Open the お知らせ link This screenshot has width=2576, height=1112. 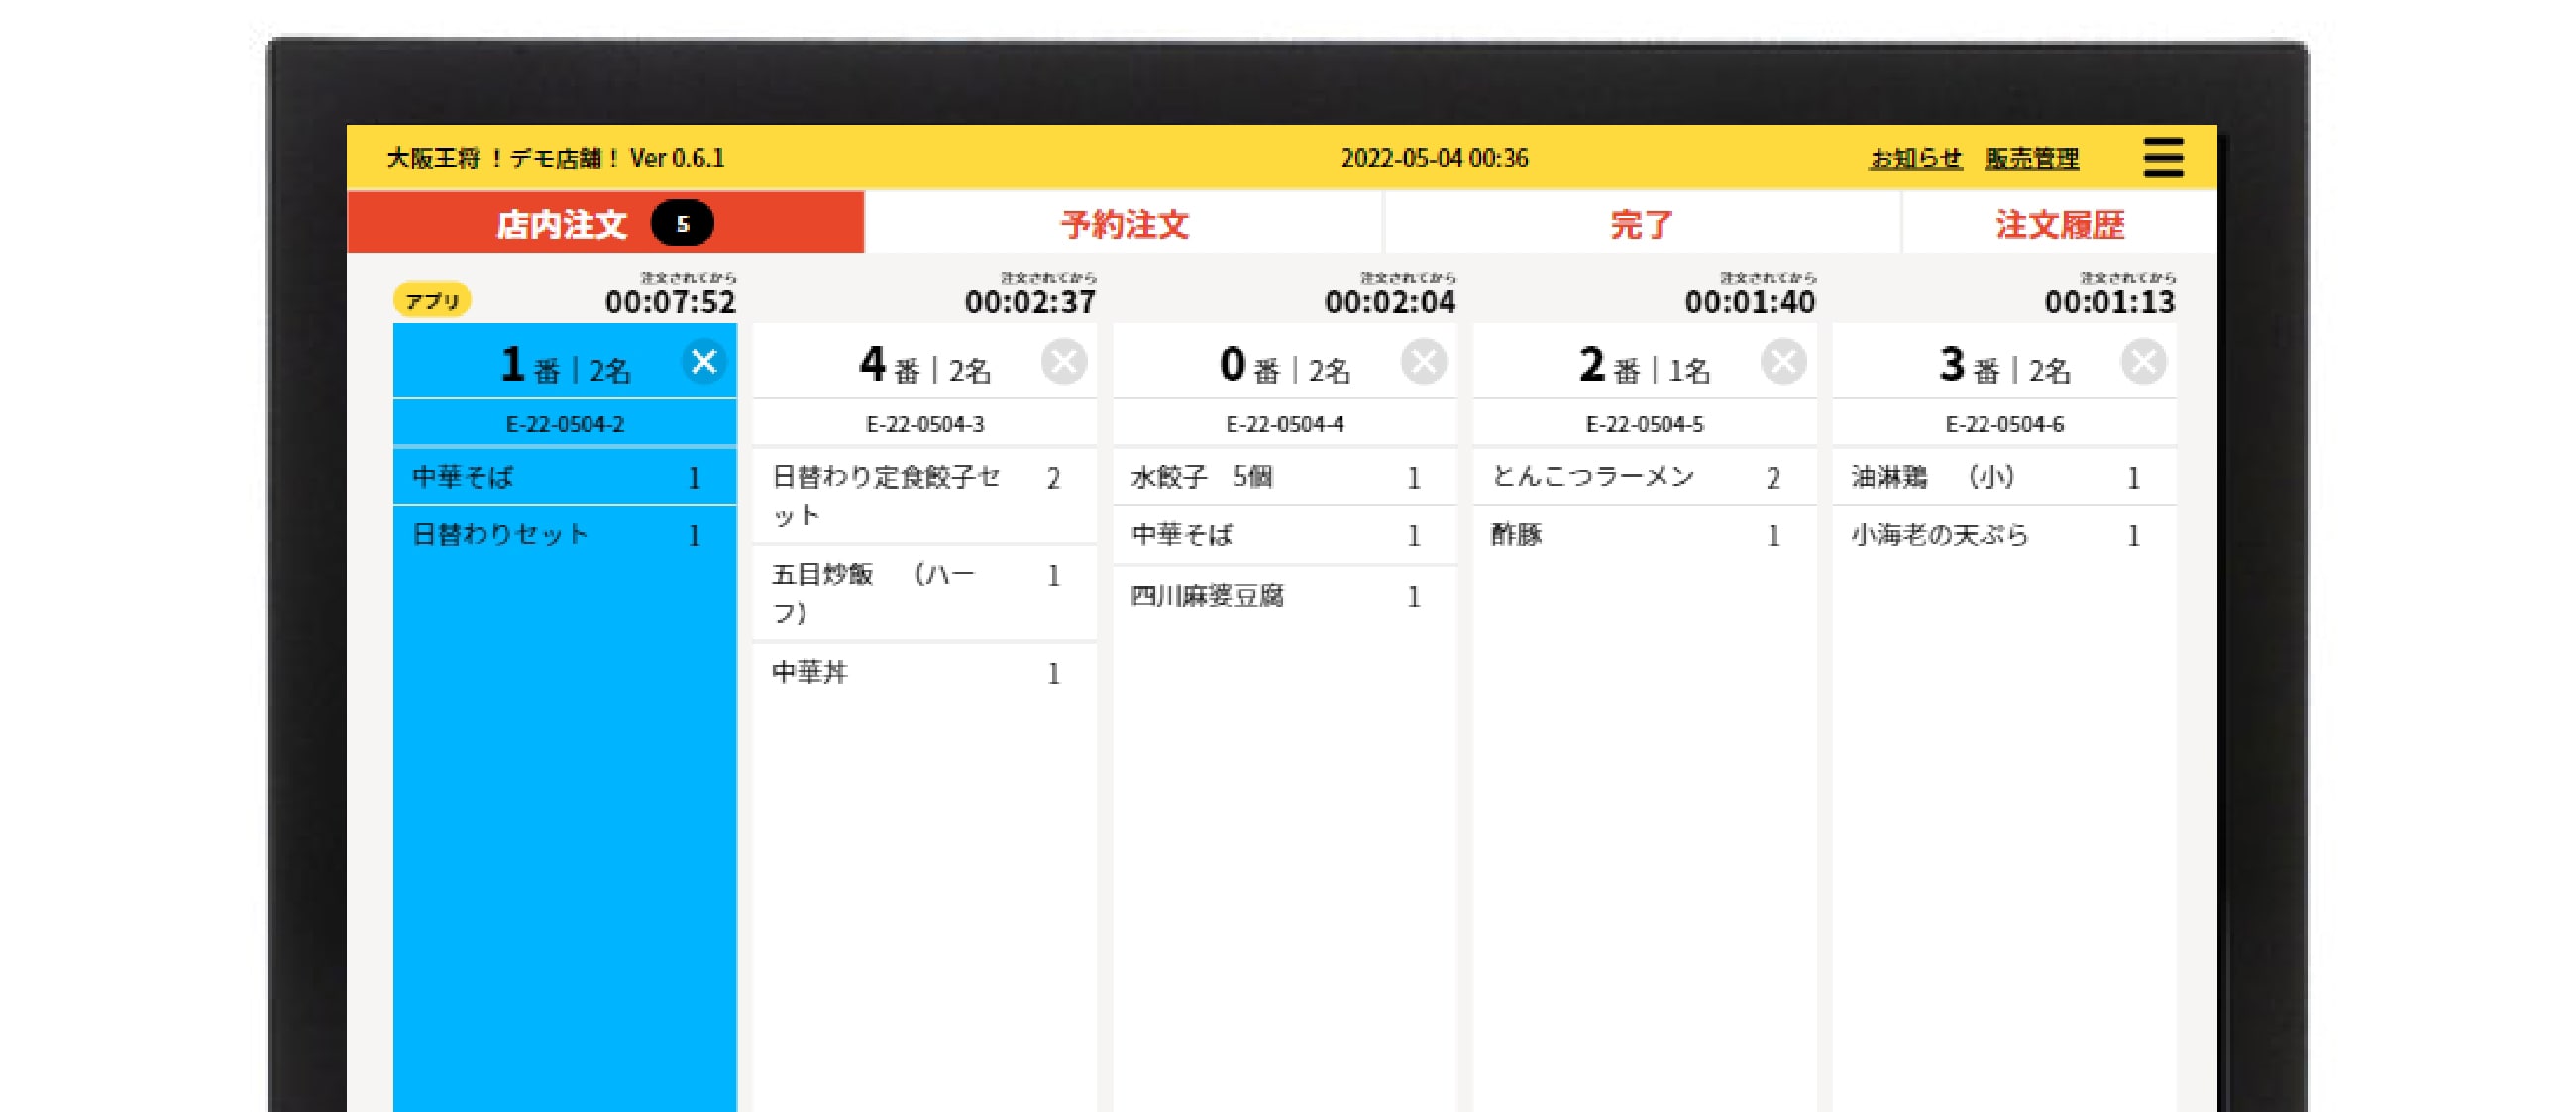(1915, 158)
